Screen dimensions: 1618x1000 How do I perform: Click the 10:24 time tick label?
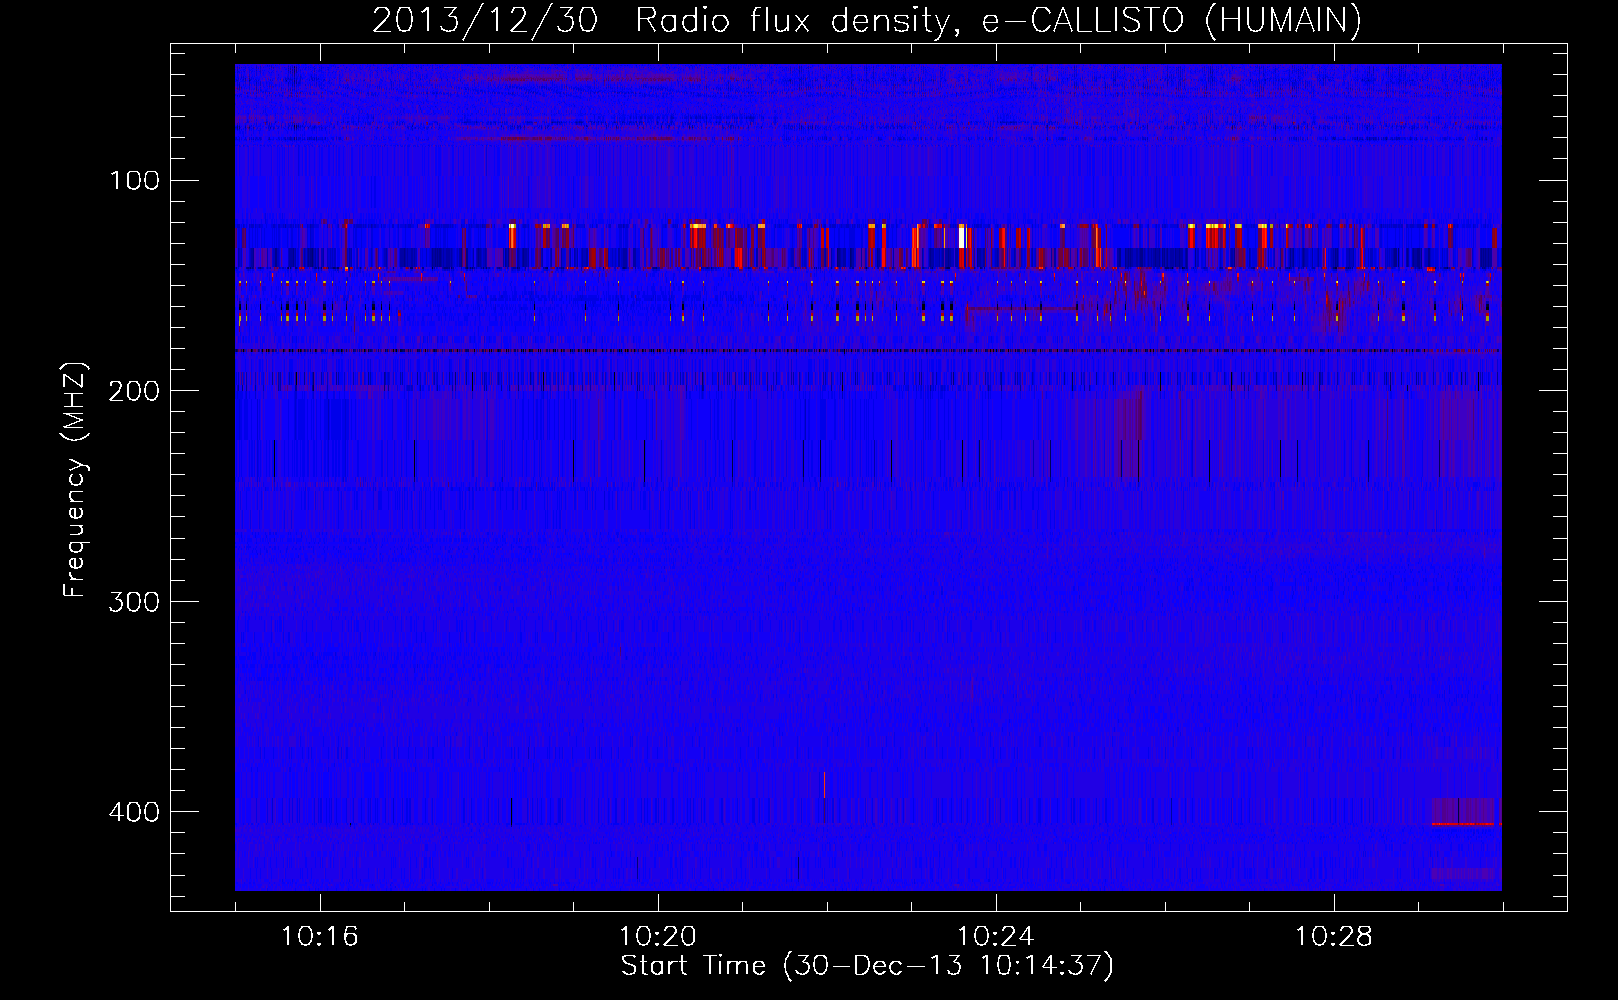[996, 937]
